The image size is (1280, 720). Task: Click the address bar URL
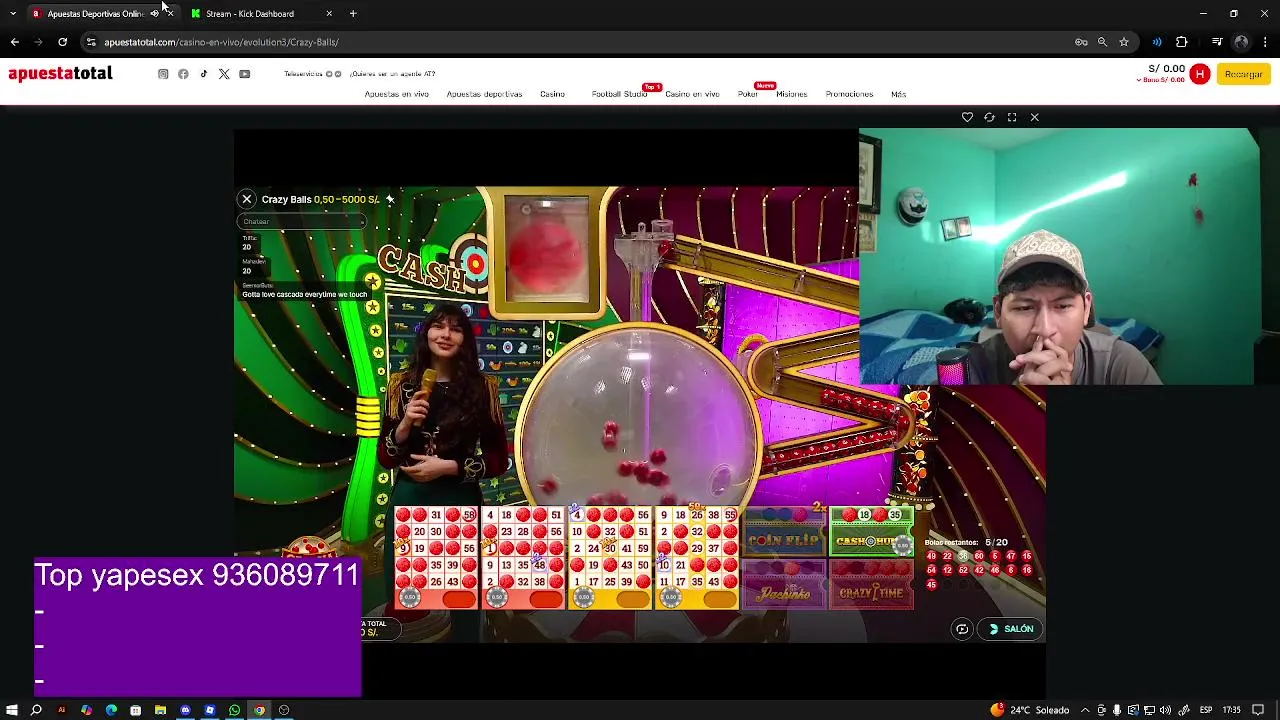pyautogui.click(x=221, y=42)
